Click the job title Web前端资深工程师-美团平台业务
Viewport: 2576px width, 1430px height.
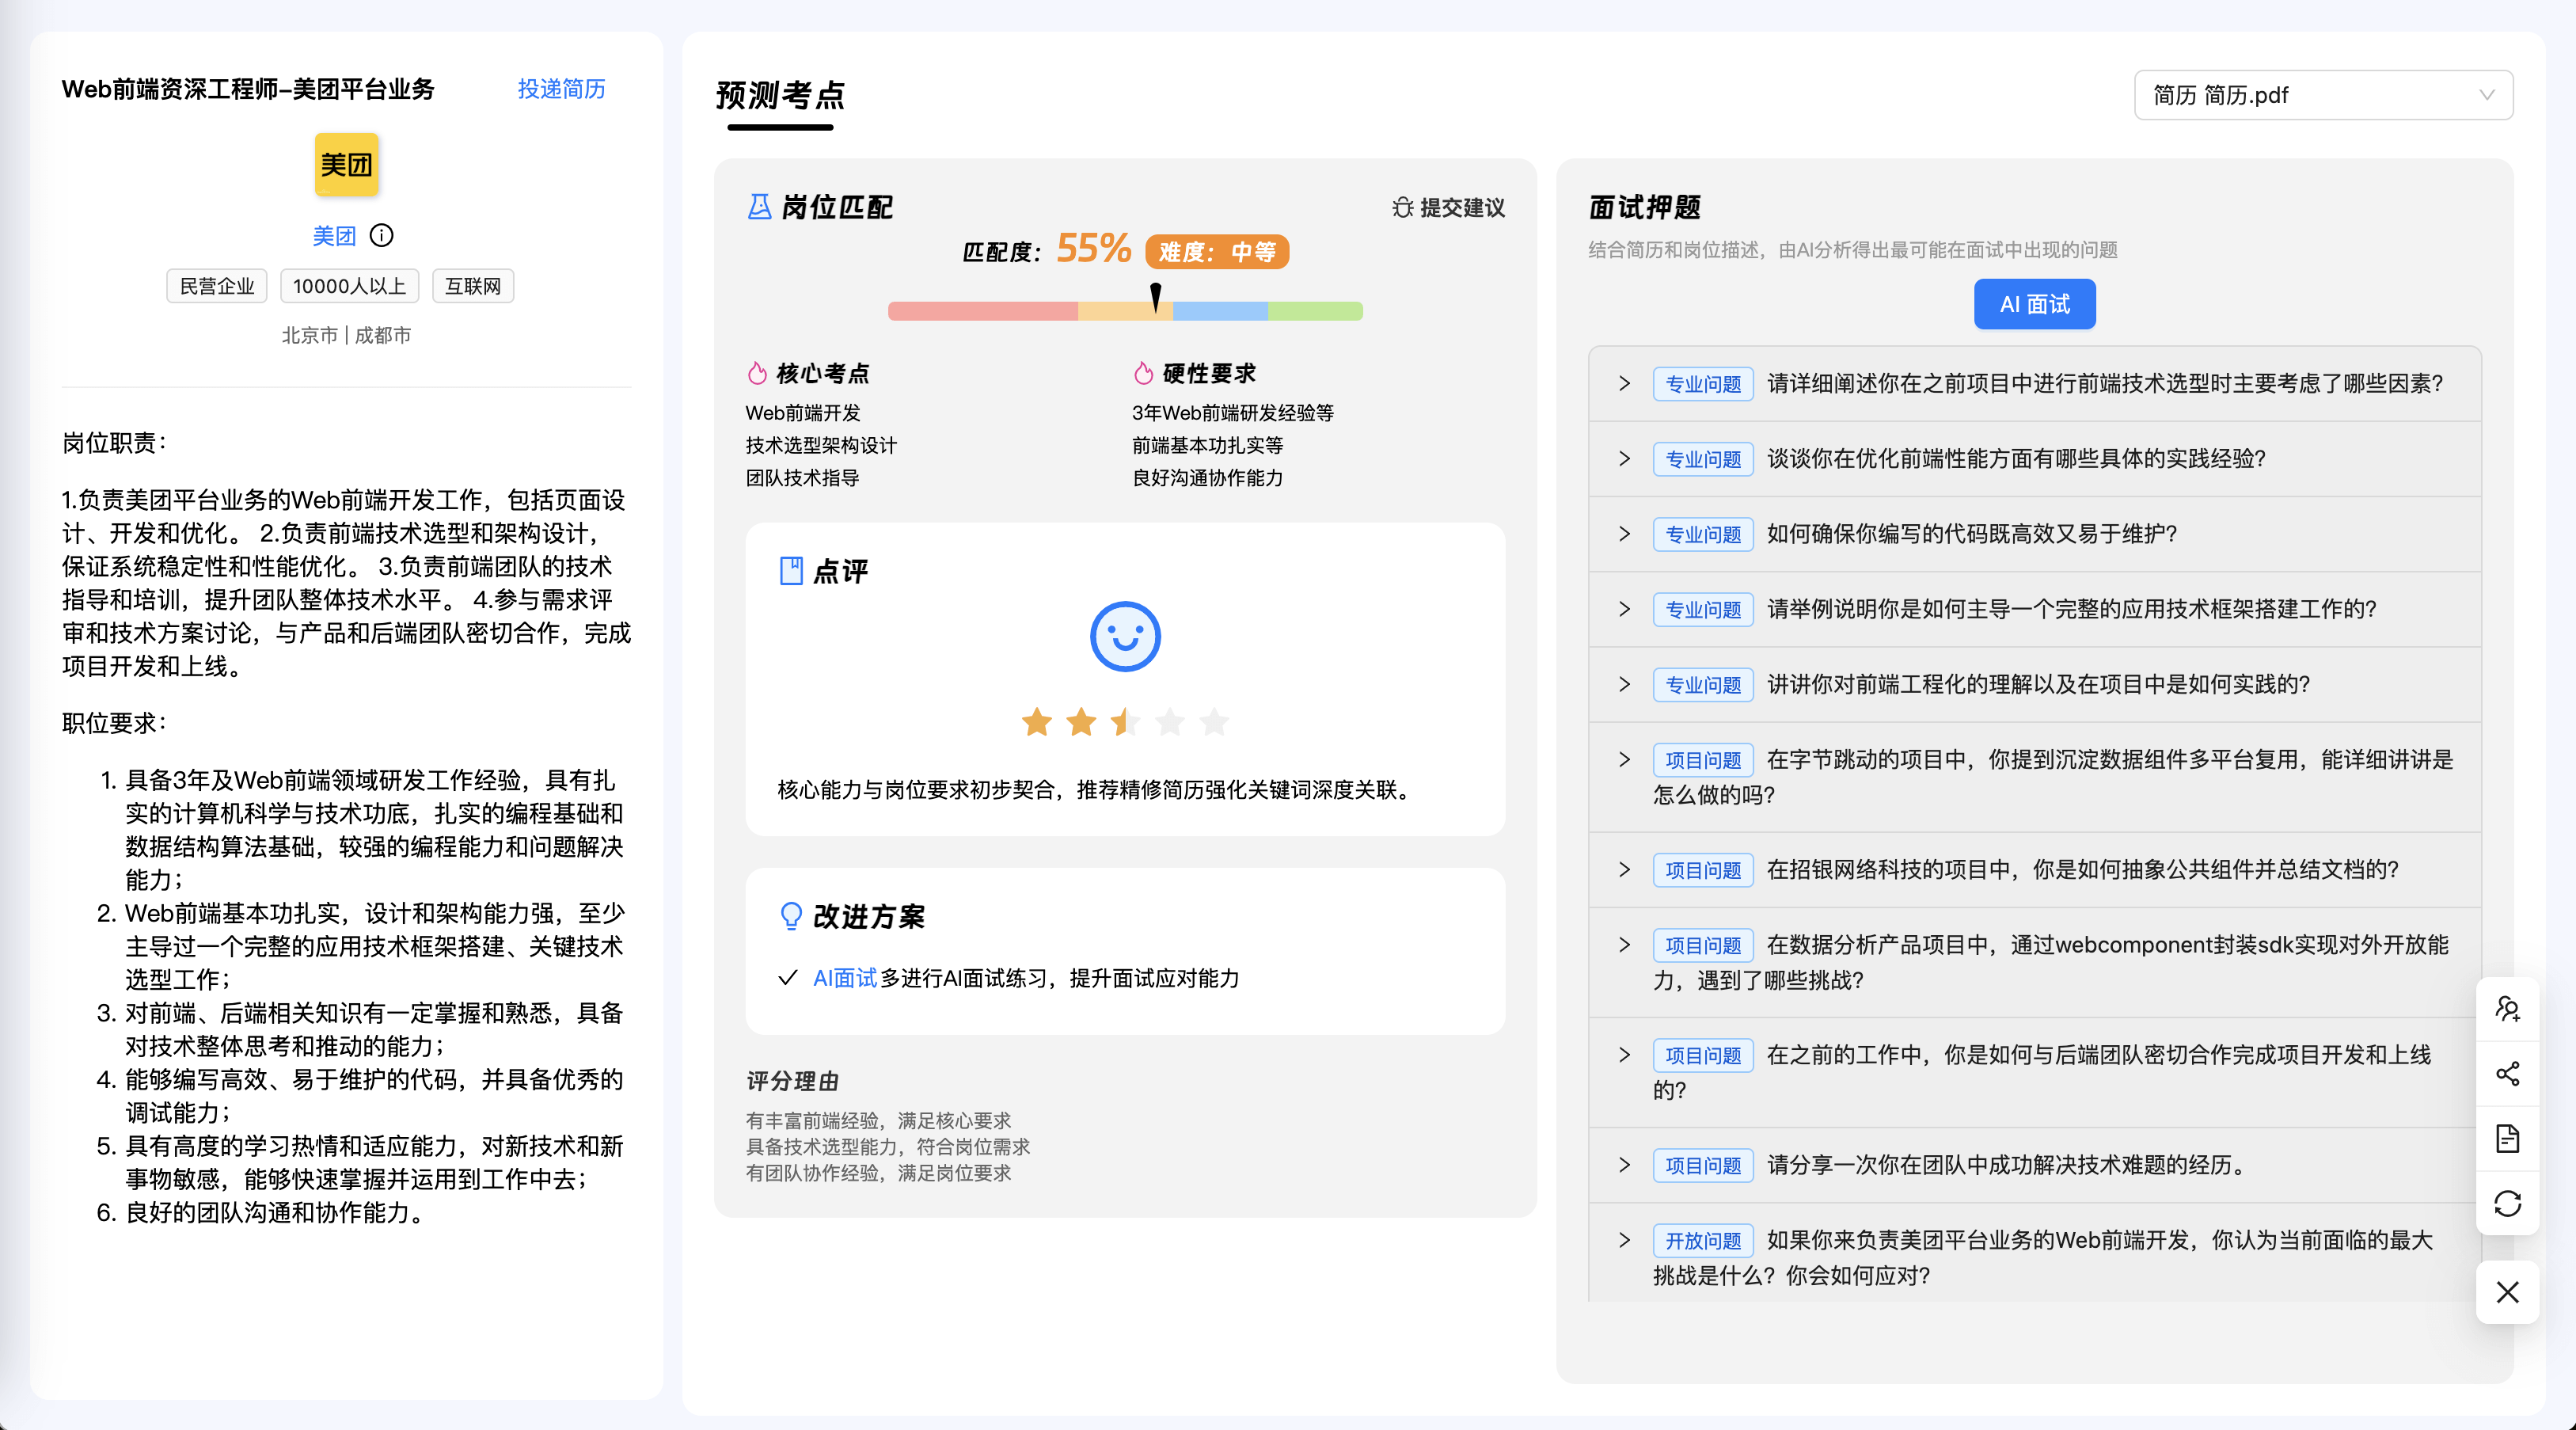click(x=248, y=89)
